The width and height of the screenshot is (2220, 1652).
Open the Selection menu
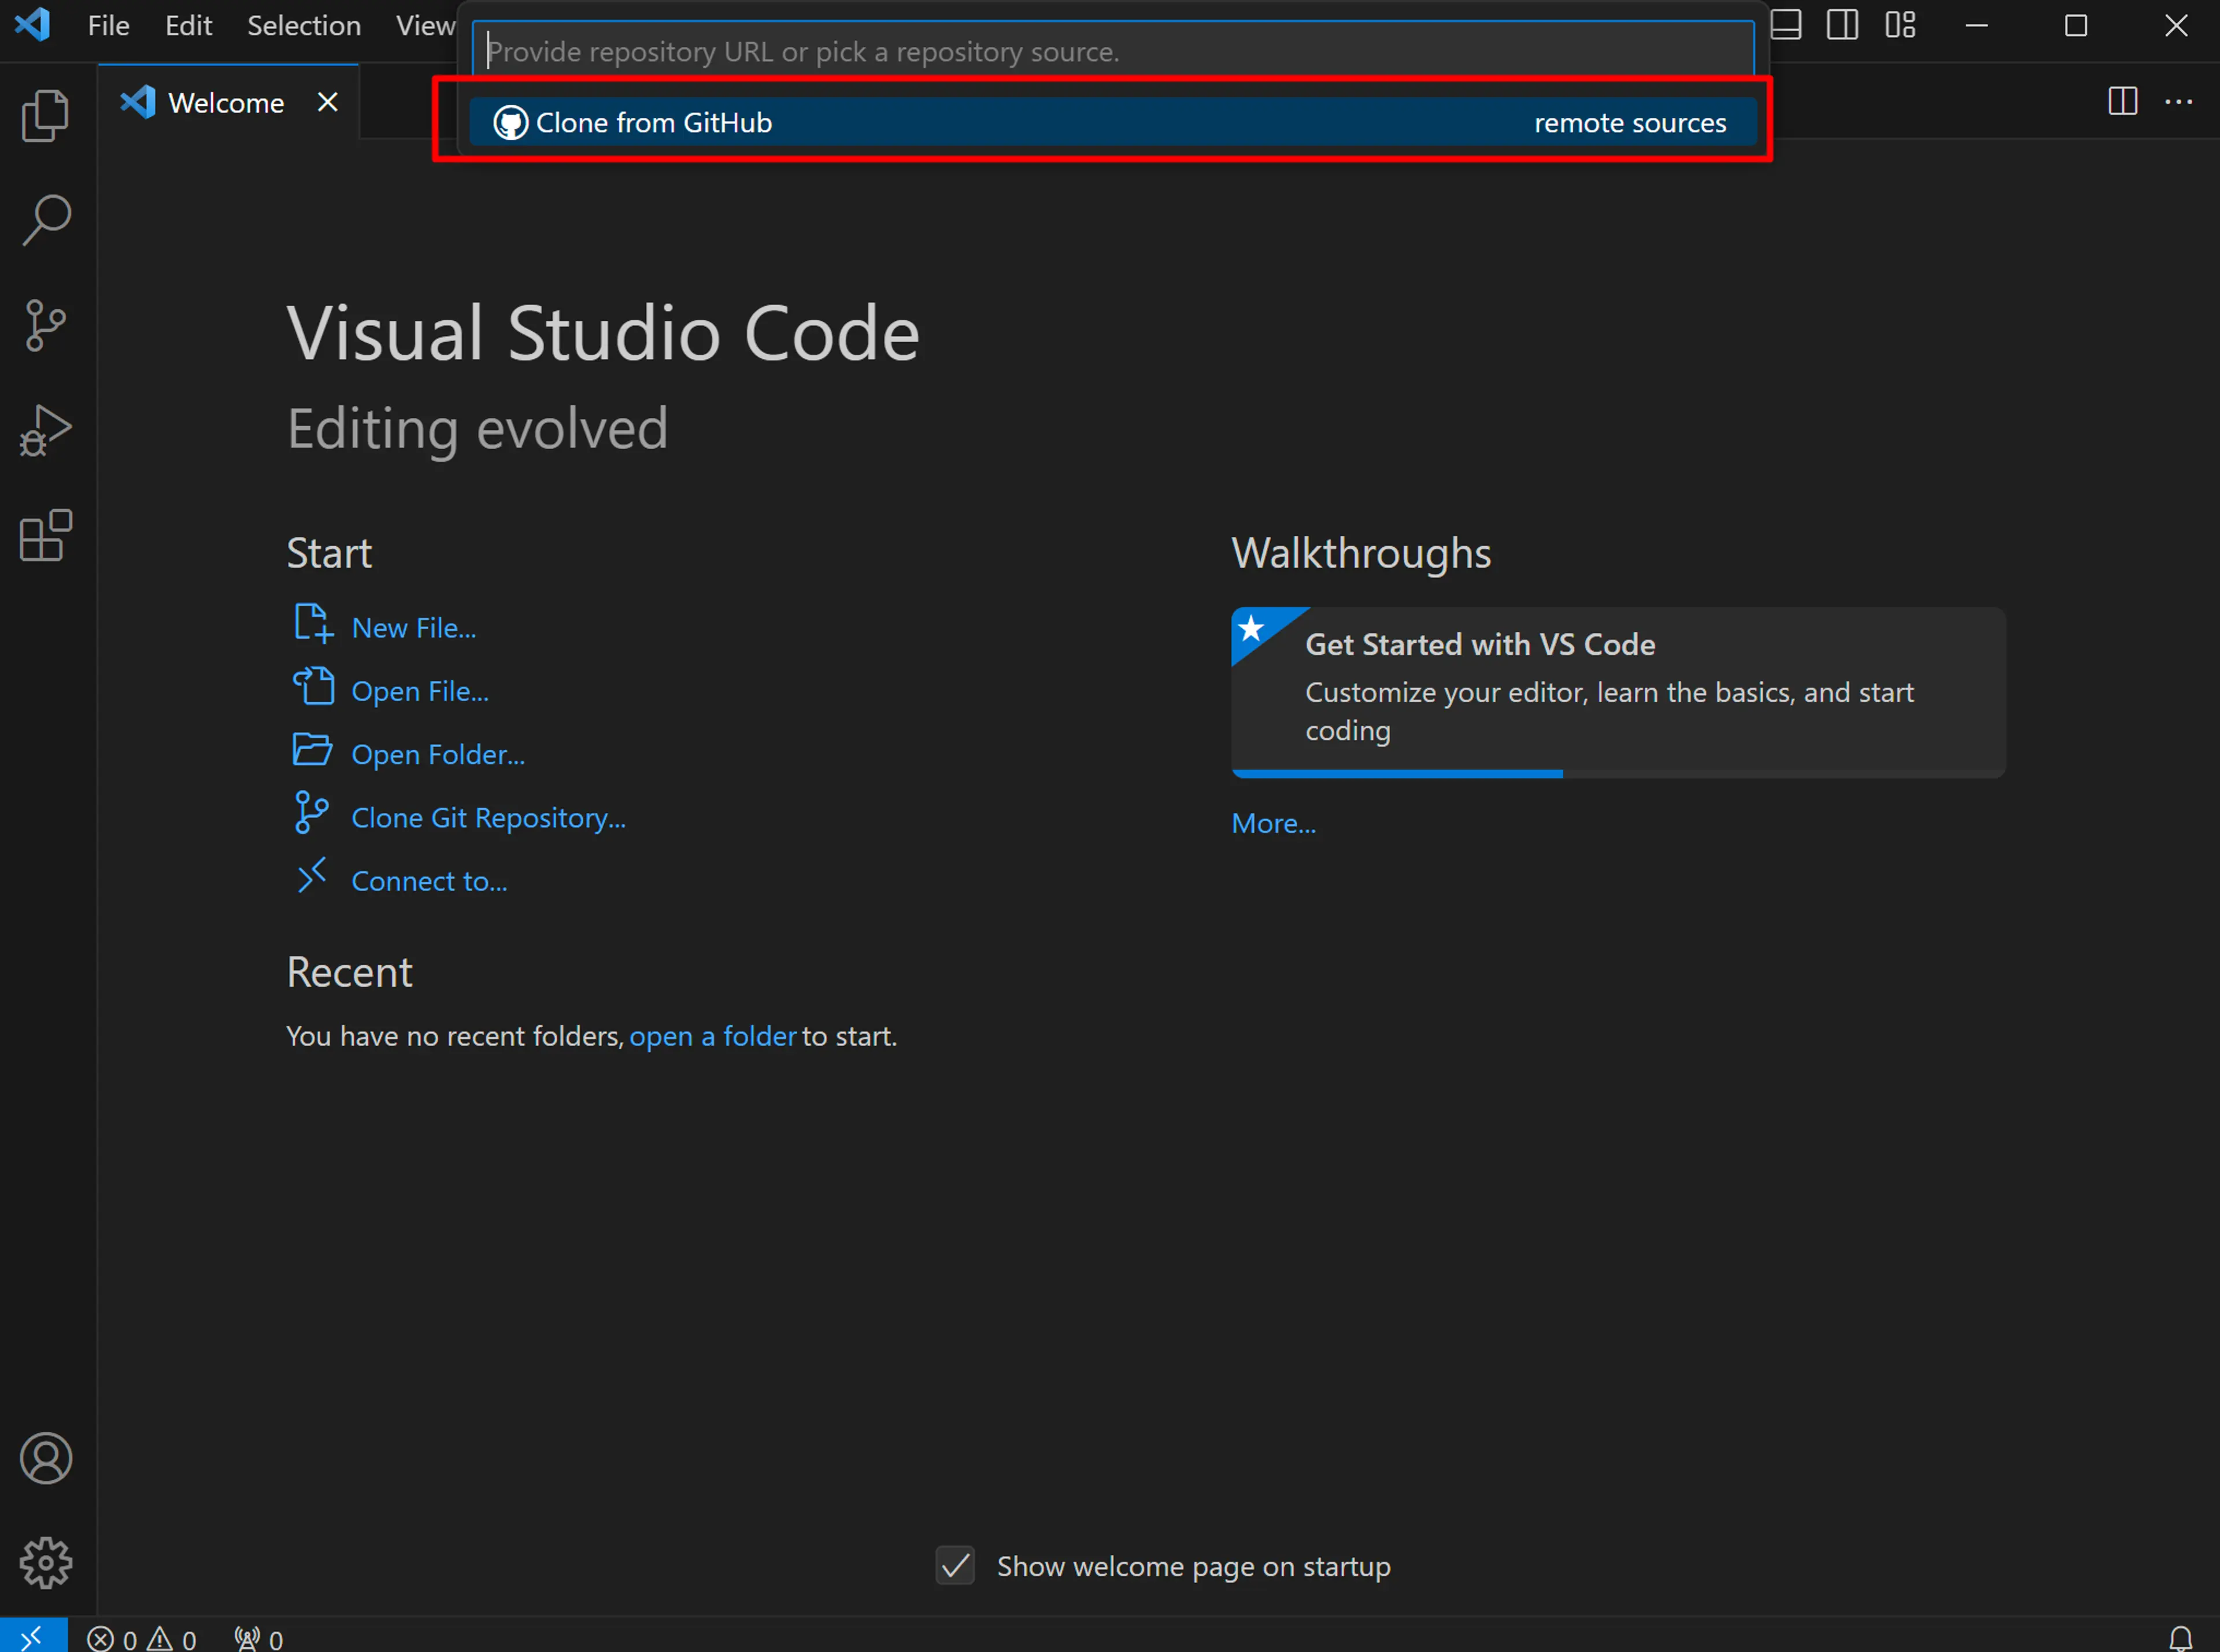pyautogui.click(x=304, y=25)
